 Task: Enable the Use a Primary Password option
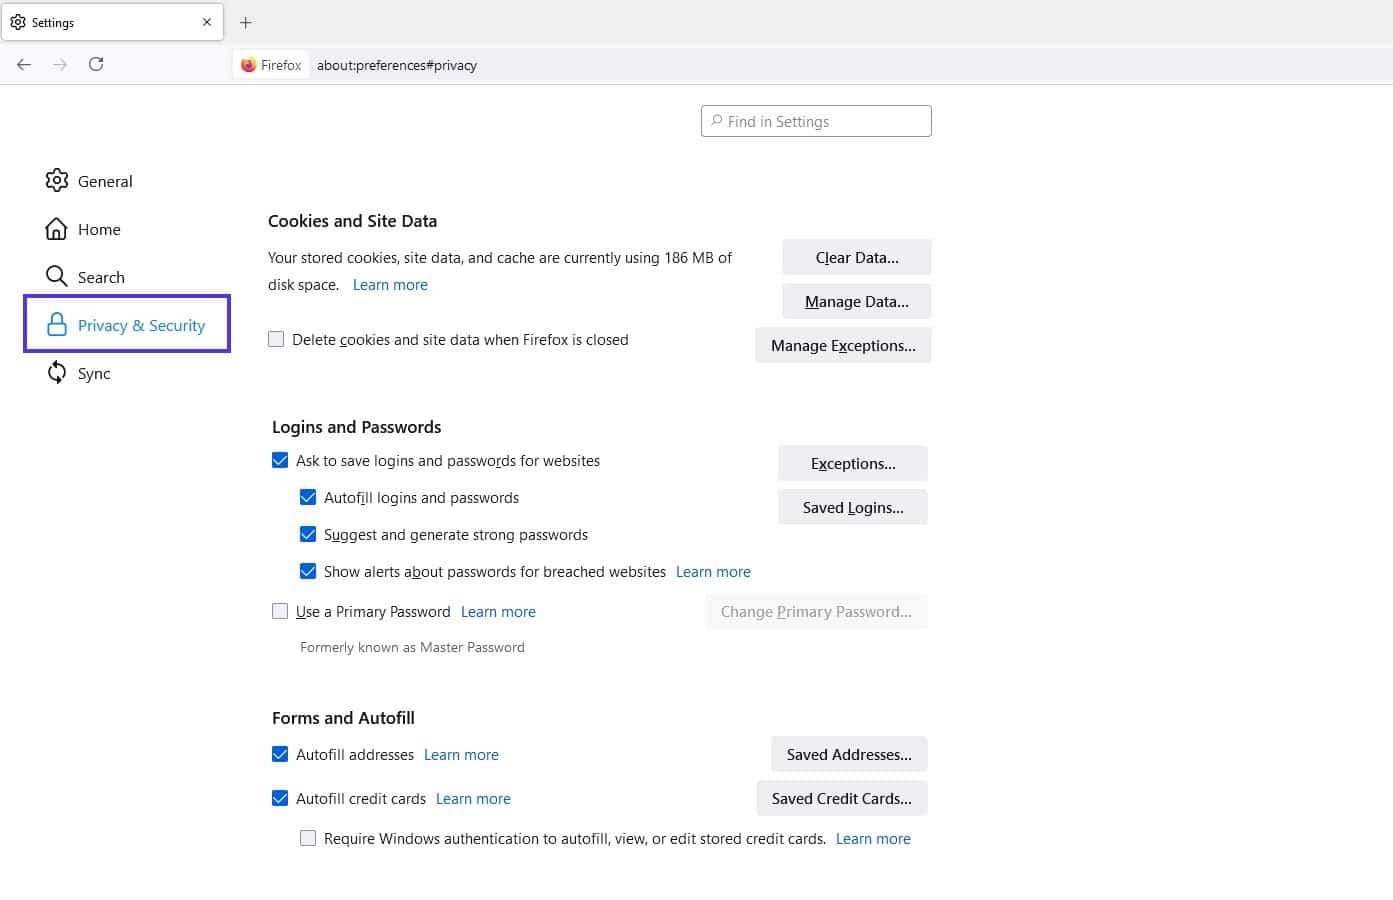coord(280,611)
